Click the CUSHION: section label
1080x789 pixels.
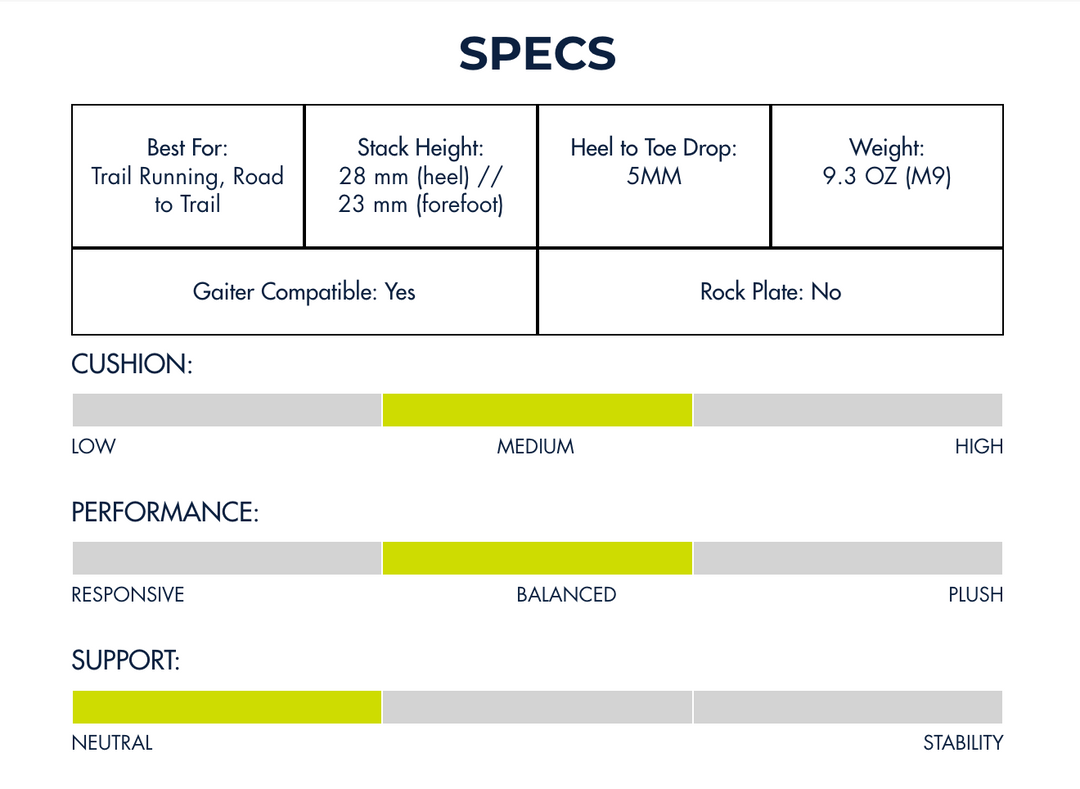132,364
